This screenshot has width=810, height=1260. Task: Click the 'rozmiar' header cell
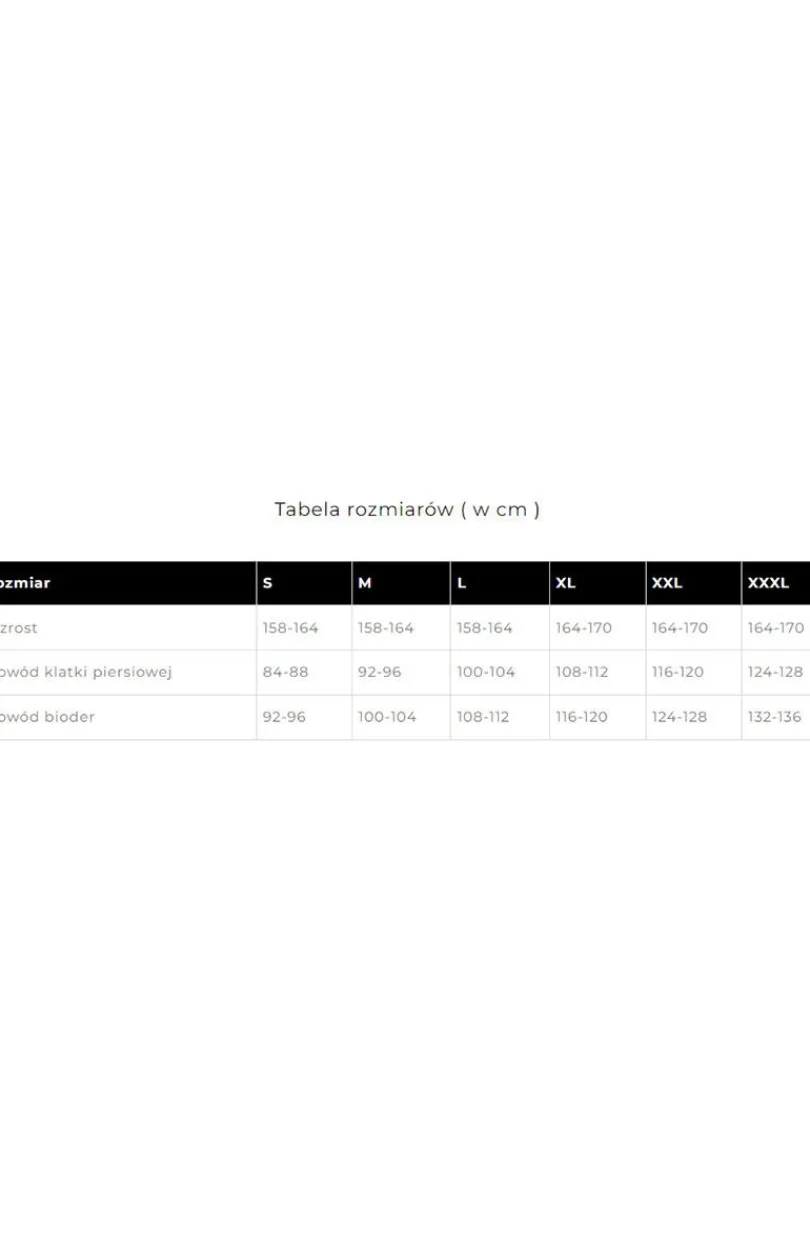tap(128, 583)
